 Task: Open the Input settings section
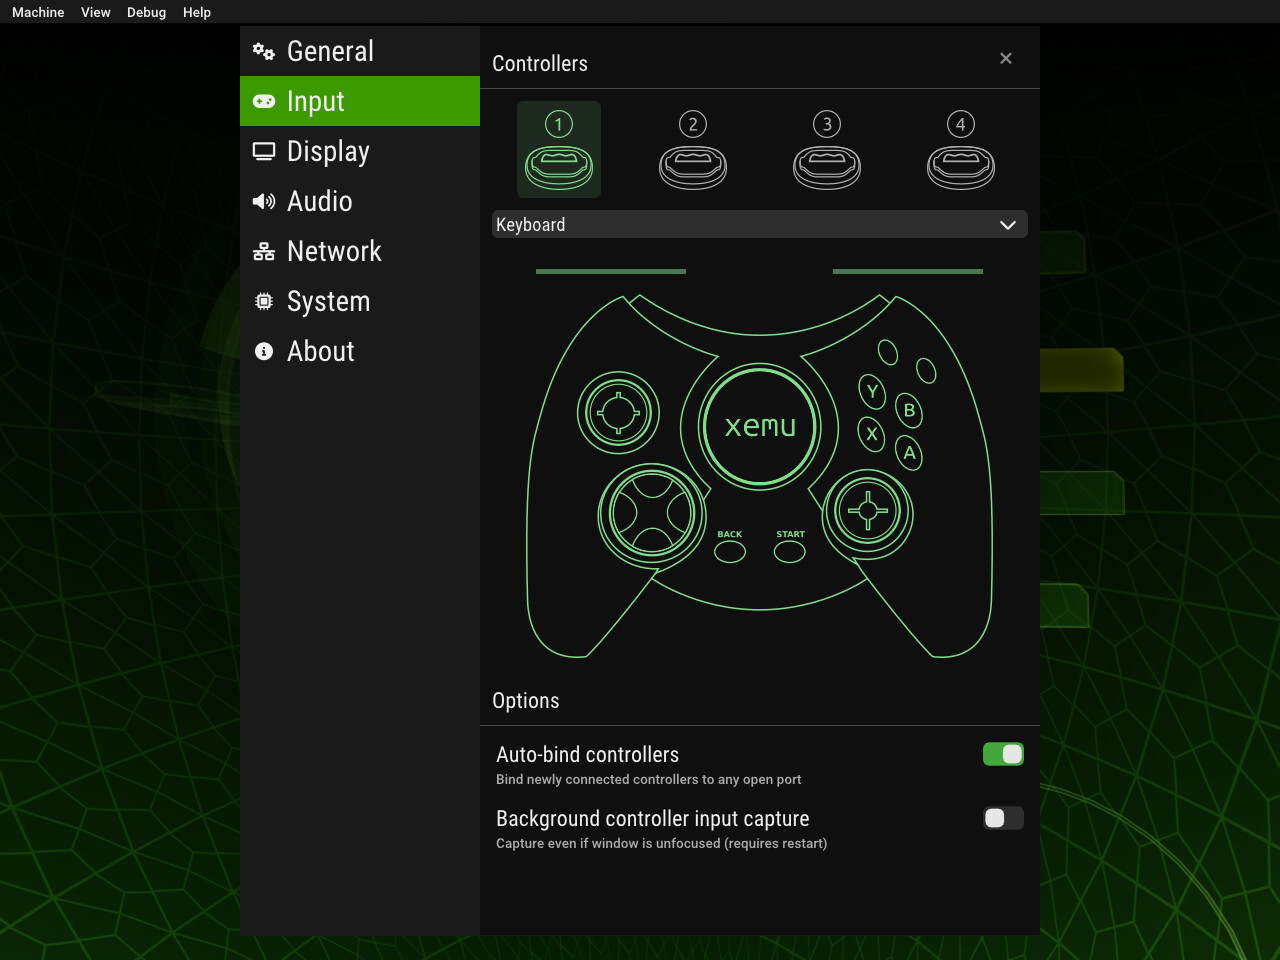click(x=315, y=101)
